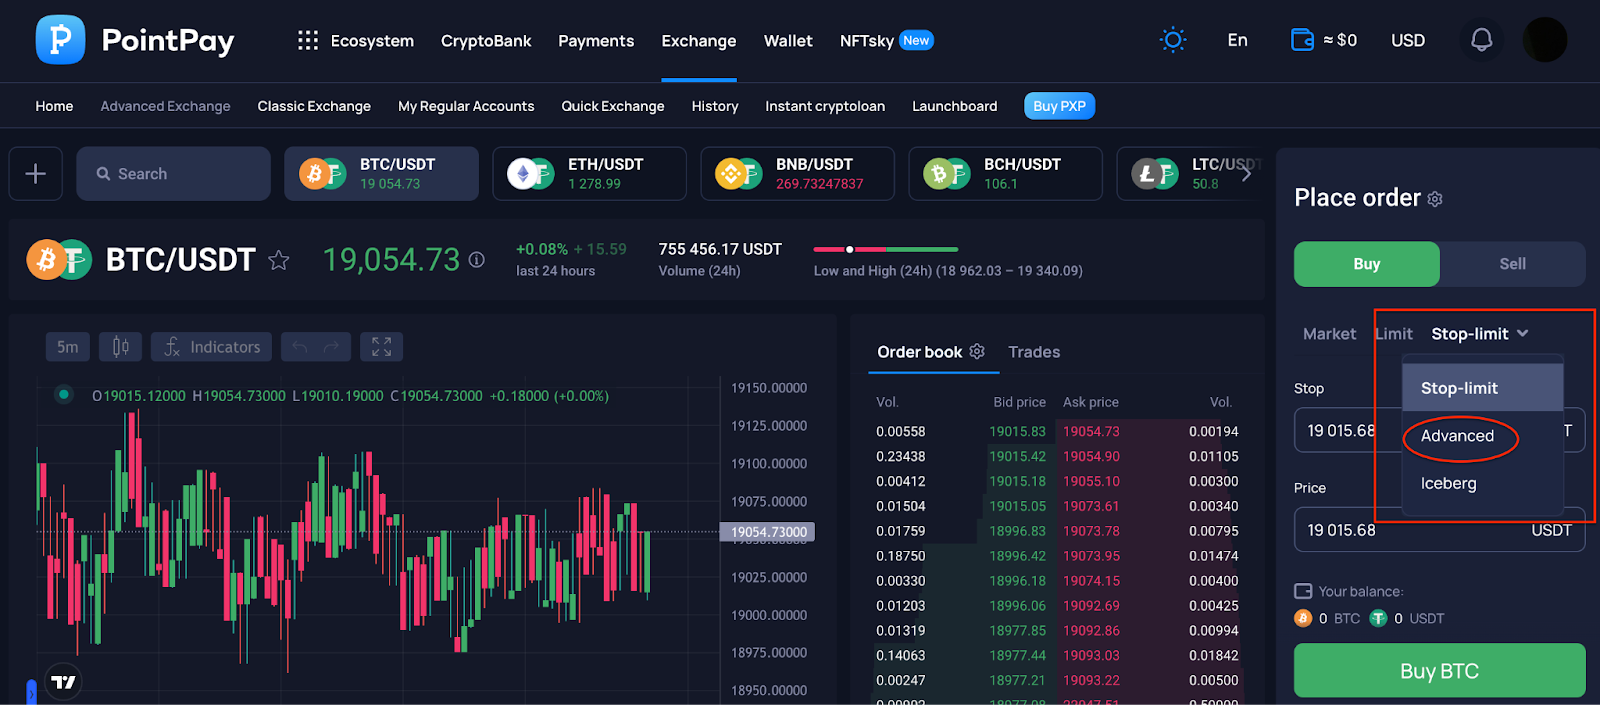Select Advanced from the dropdown list

(1483, 436)
